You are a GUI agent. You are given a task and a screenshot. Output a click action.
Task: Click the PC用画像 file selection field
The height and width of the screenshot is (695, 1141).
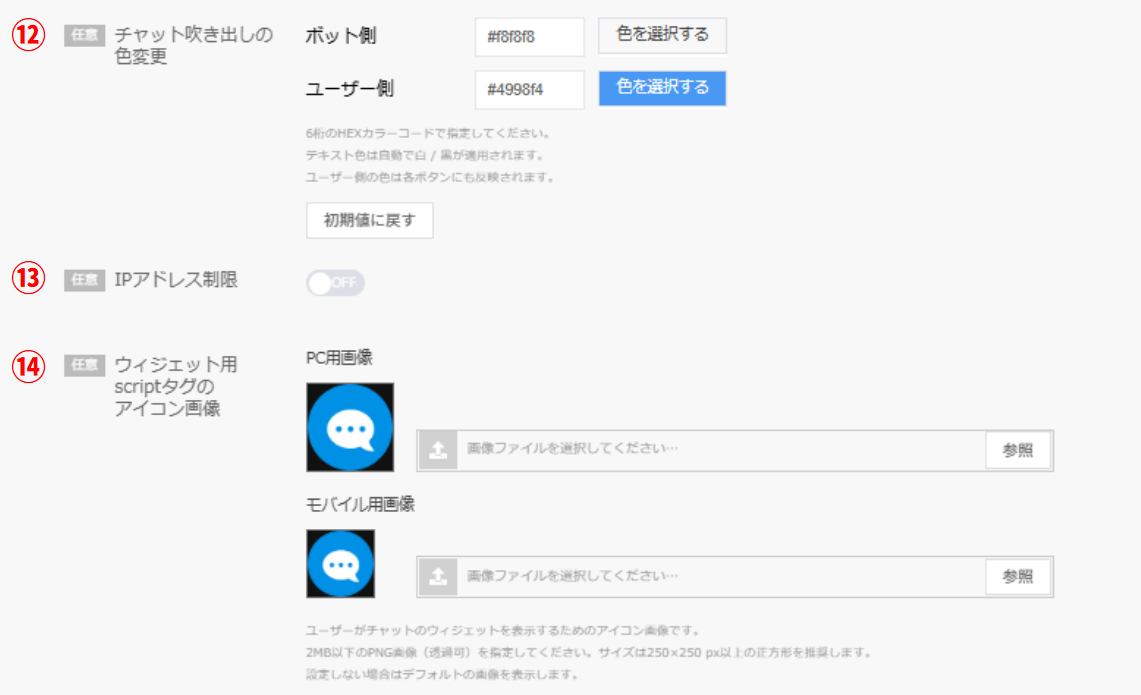(x=720, y=450)
